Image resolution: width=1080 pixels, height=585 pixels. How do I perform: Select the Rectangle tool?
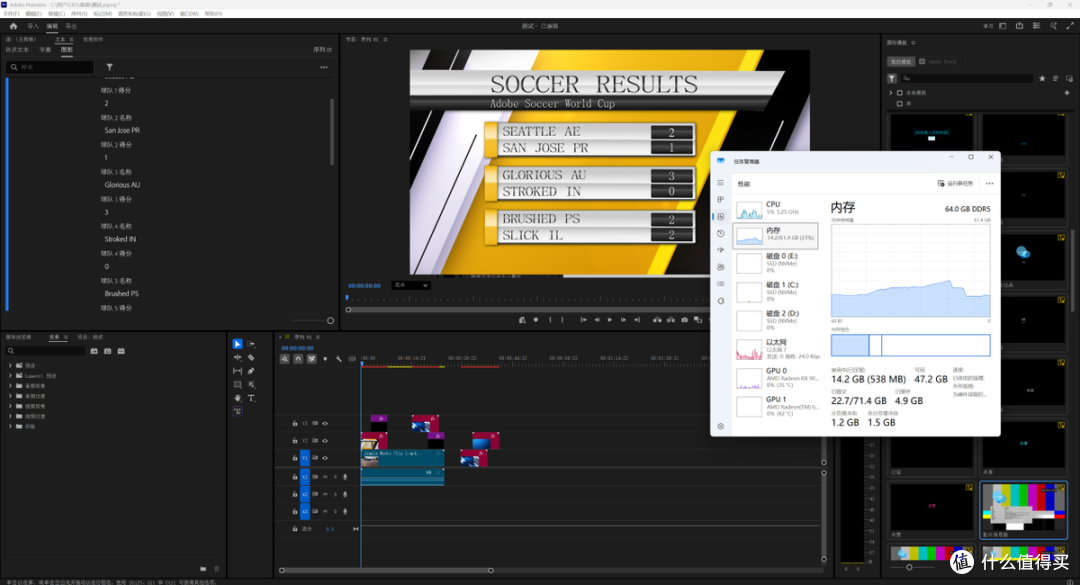coord(238,384)
